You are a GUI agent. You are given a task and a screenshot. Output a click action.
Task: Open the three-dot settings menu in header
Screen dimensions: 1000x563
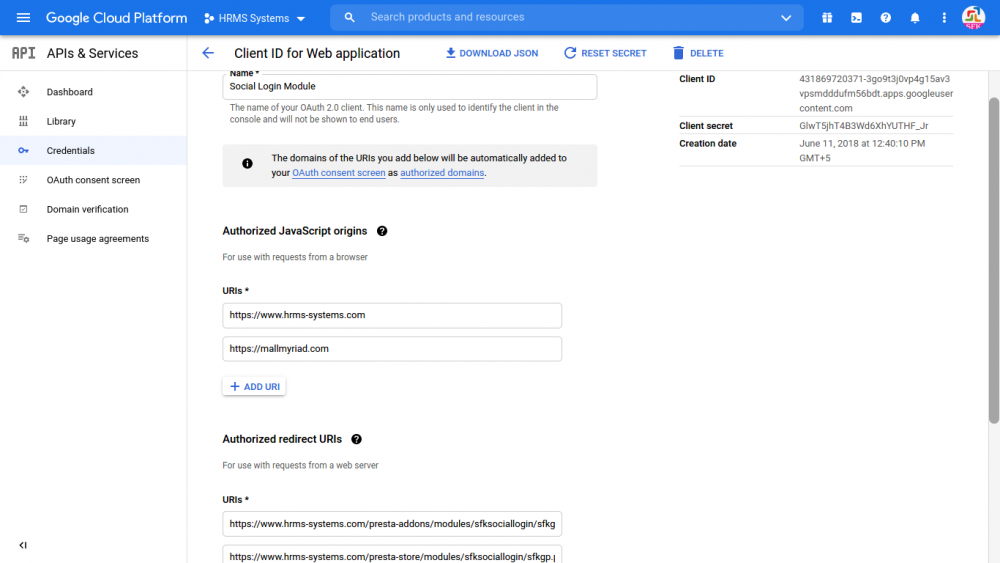tap(945, 18)
